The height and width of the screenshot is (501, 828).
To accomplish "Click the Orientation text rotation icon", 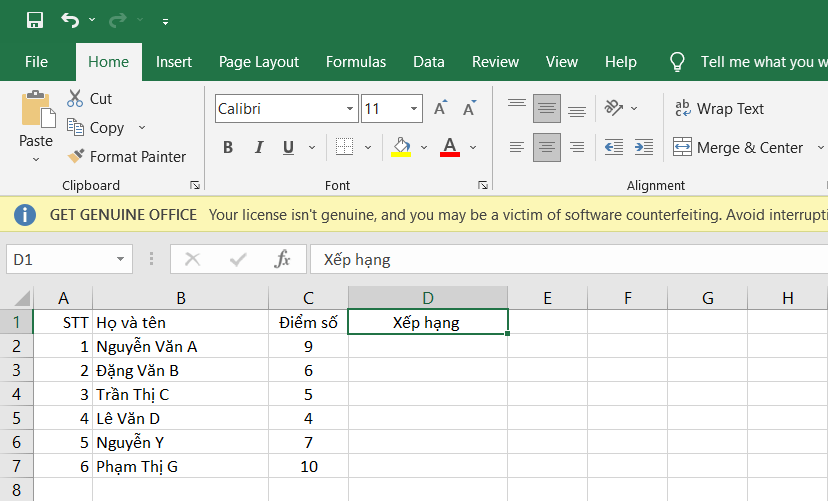I will point(613,108).
